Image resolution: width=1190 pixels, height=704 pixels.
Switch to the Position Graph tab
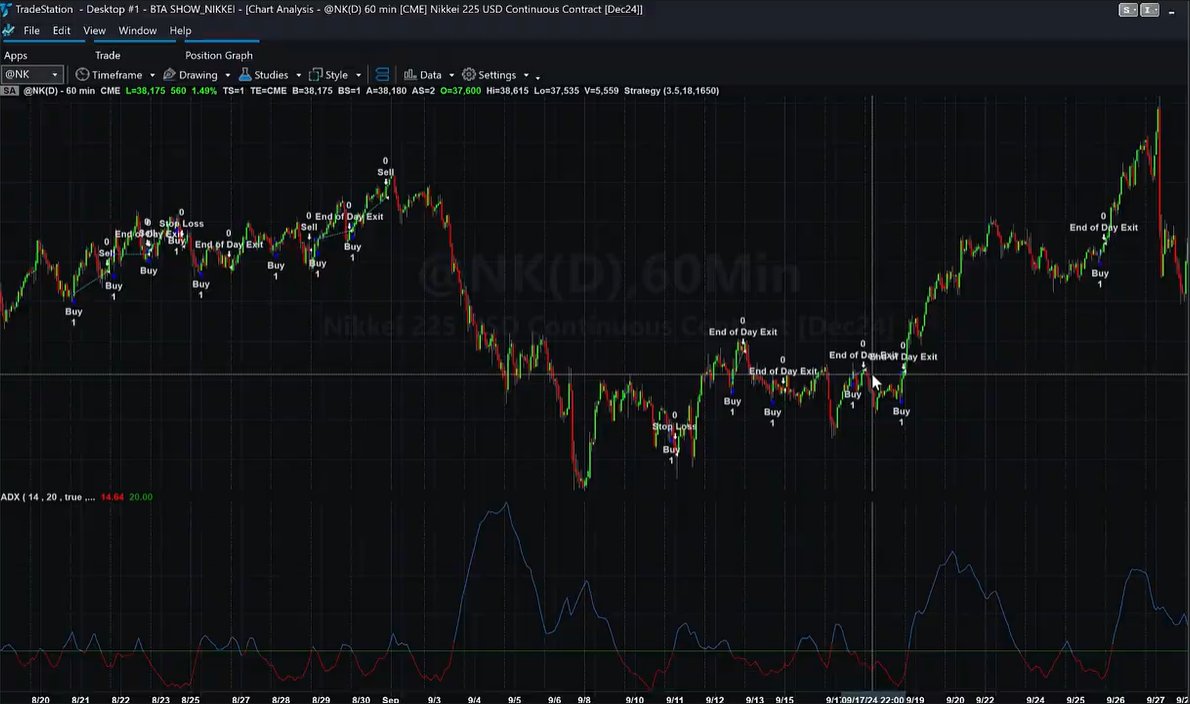pos(219,55)
